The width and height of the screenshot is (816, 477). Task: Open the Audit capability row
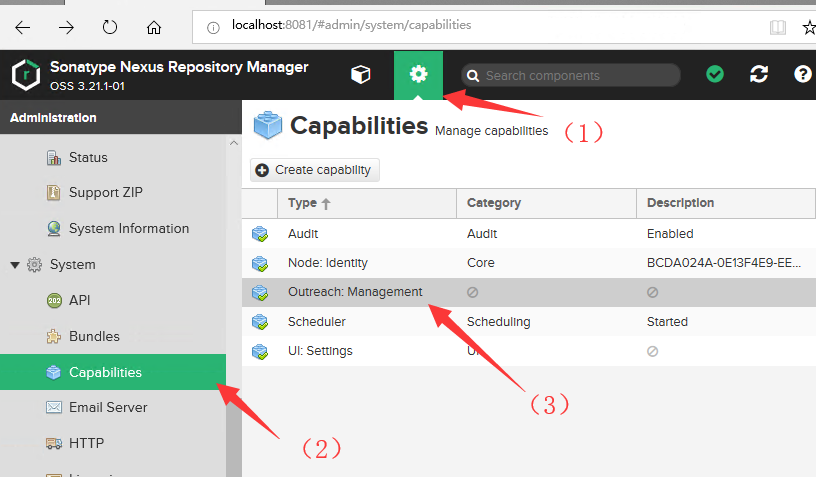(x=529, y=234)
